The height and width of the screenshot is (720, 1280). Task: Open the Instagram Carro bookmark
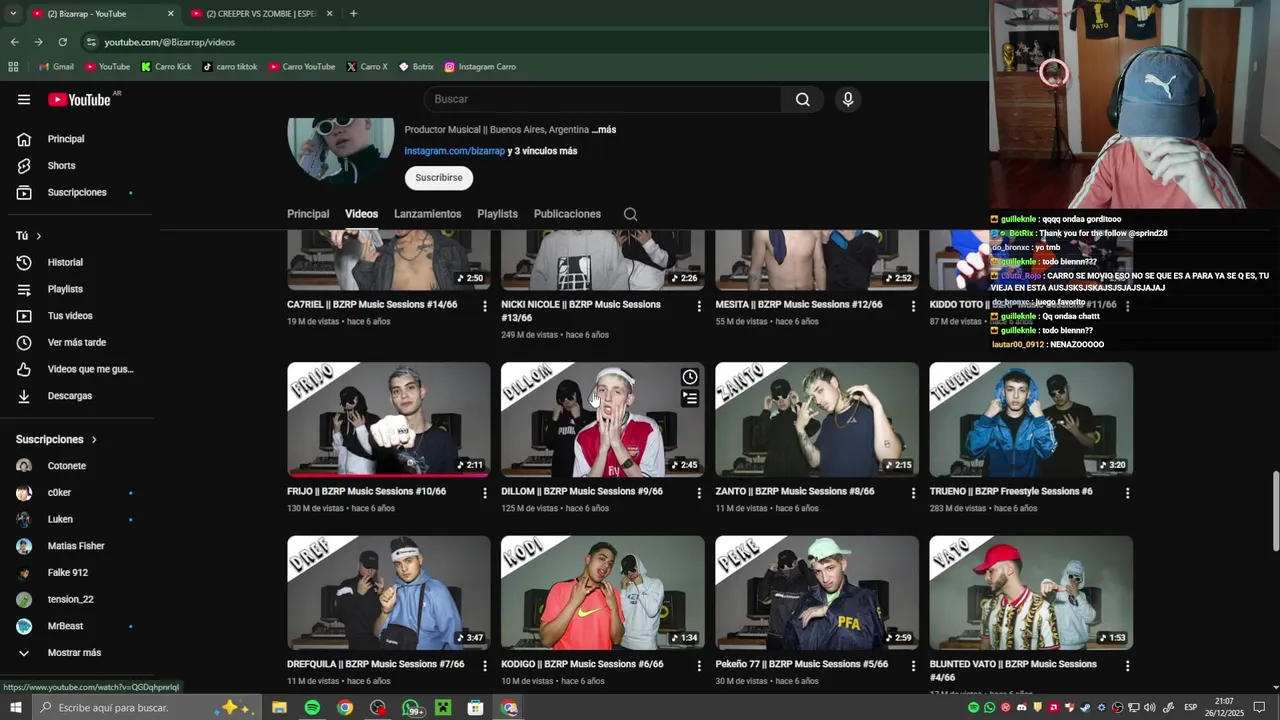(x=480, y=67)
